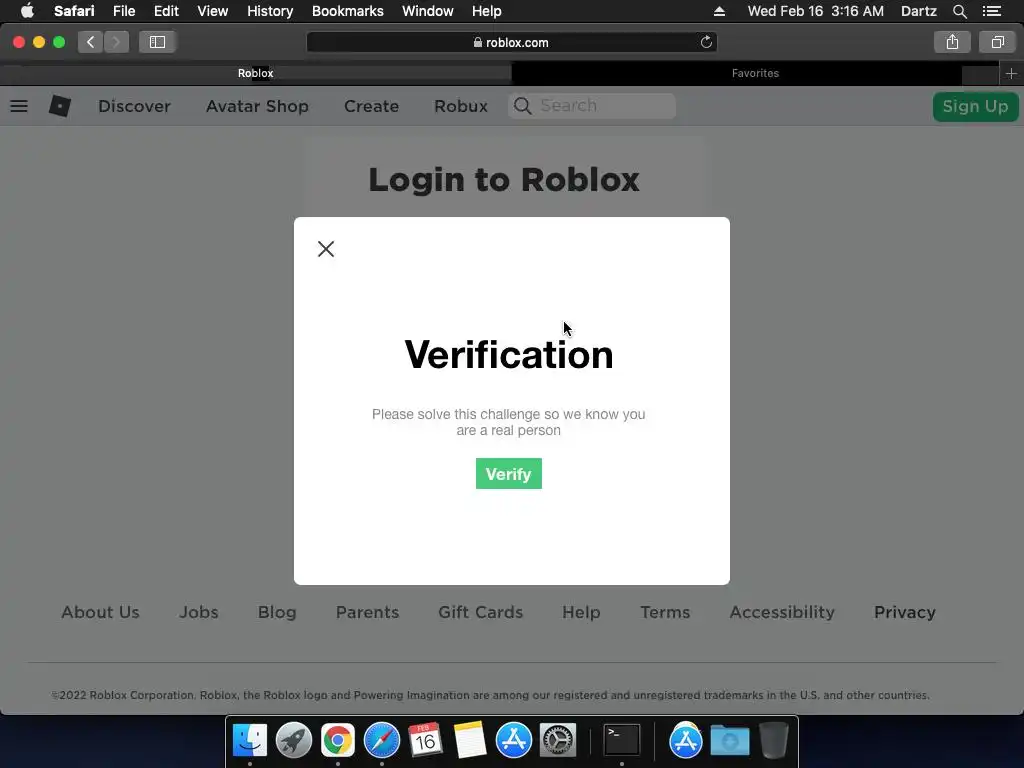The image size is (1024, 768).
Task: Open Finder from the Dock
Action: 250,741
